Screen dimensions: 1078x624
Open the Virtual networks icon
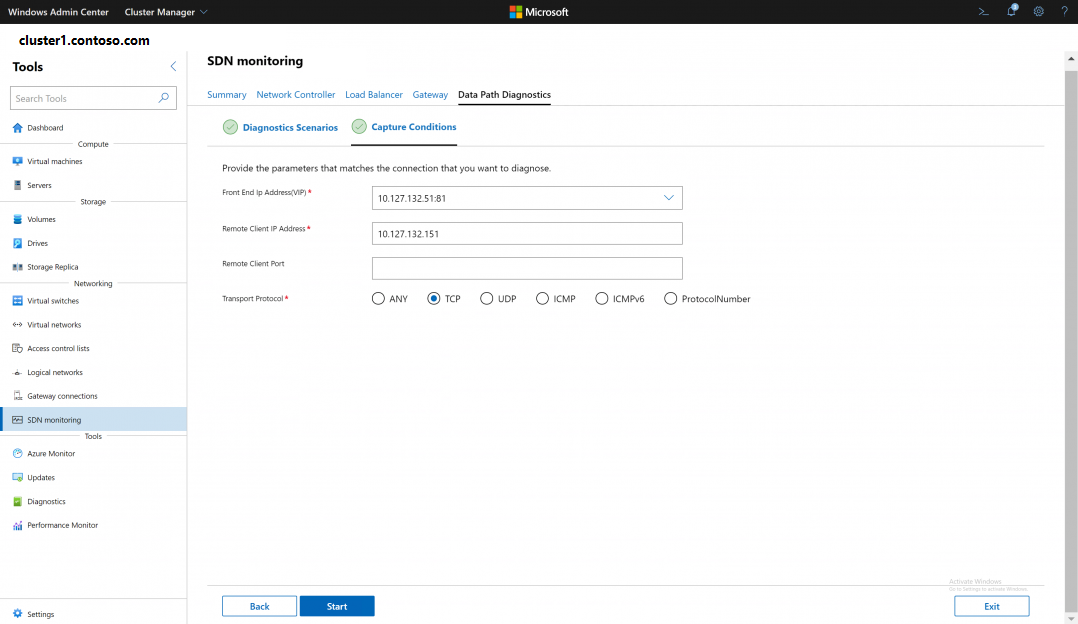[17, 325]
